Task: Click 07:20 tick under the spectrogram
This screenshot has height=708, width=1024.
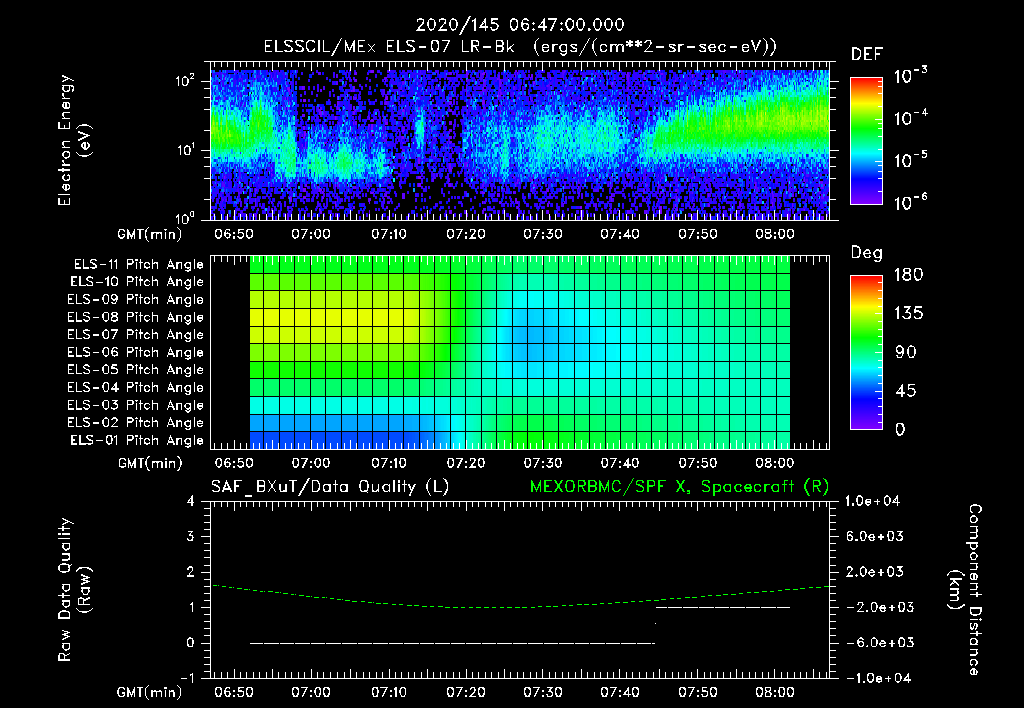Action: click(x=466, y=234)
